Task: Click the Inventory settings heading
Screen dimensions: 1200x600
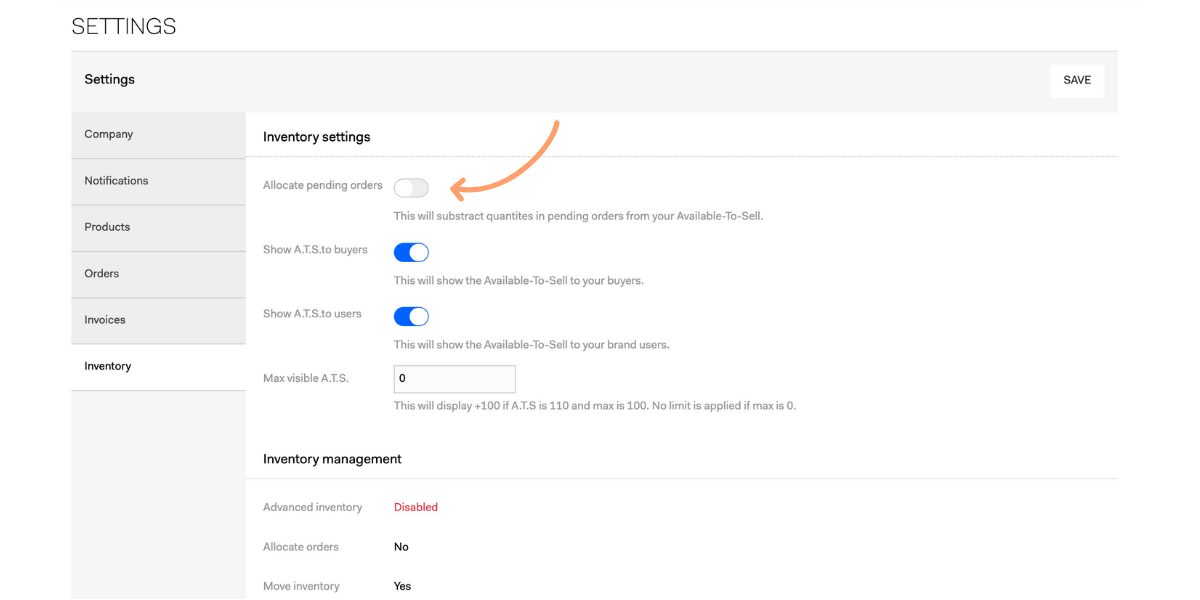Action: click(317, 137)
